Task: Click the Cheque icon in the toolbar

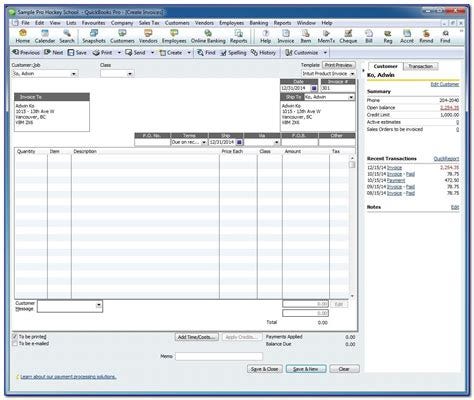Action: coord(348,36)
